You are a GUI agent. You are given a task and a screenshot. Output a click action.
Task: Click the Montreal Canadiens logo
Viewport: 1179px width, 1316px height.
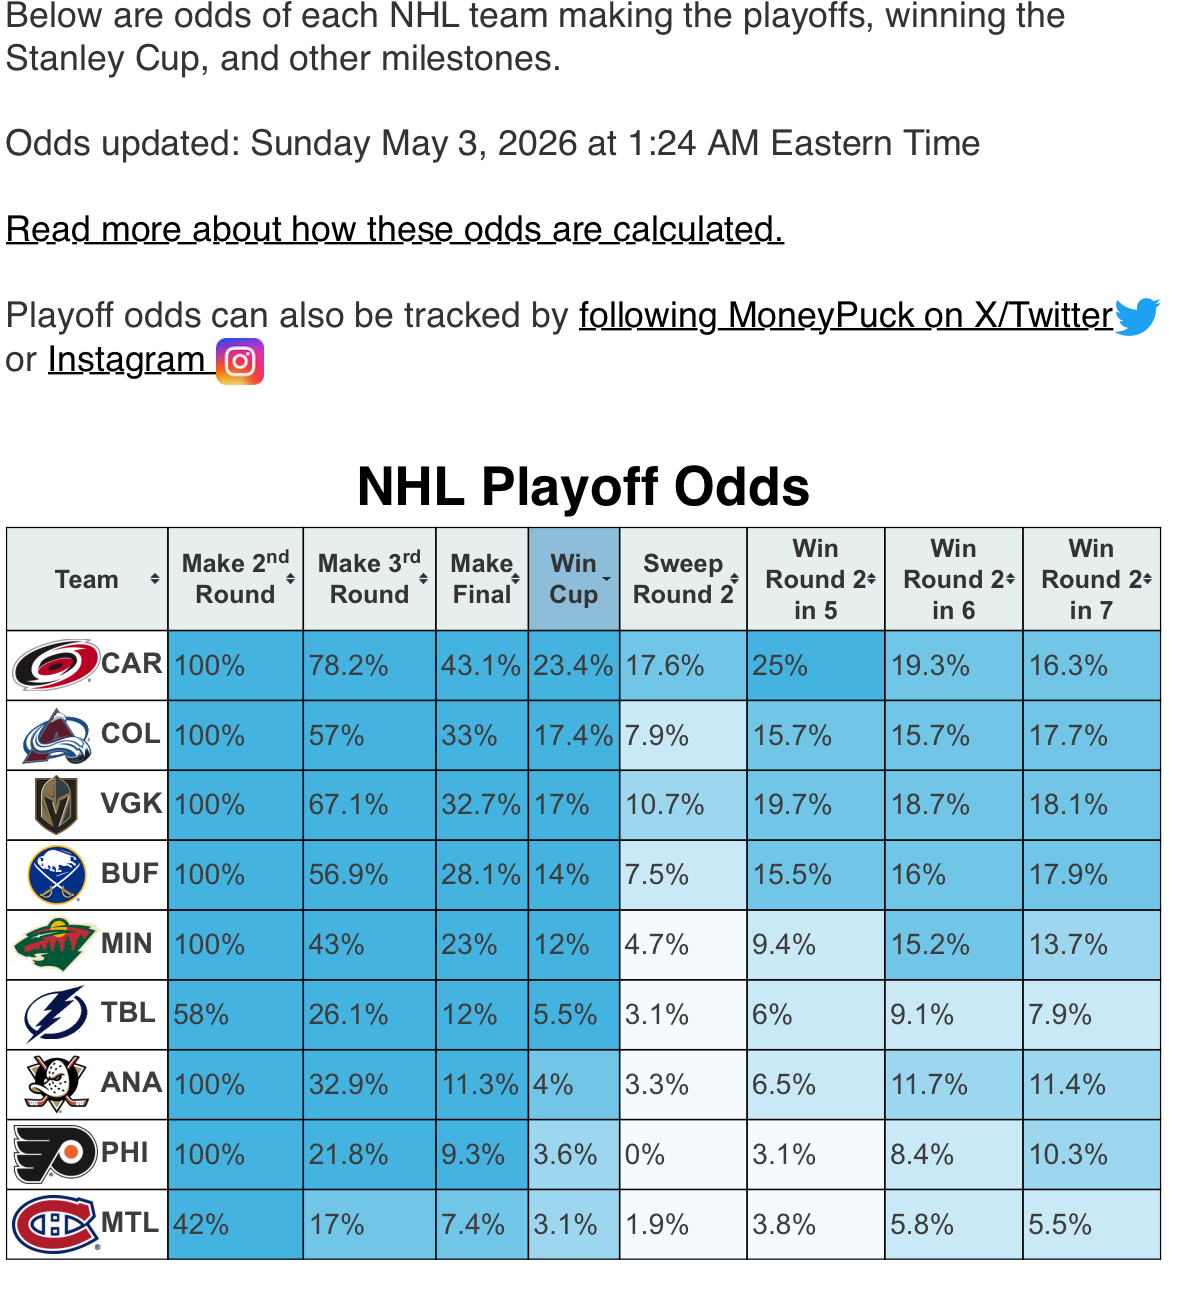[x=56, y=1224]
